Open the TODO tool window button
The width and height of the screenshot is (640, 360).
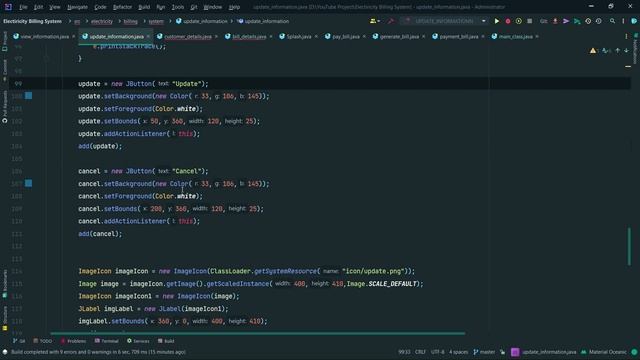43,341
